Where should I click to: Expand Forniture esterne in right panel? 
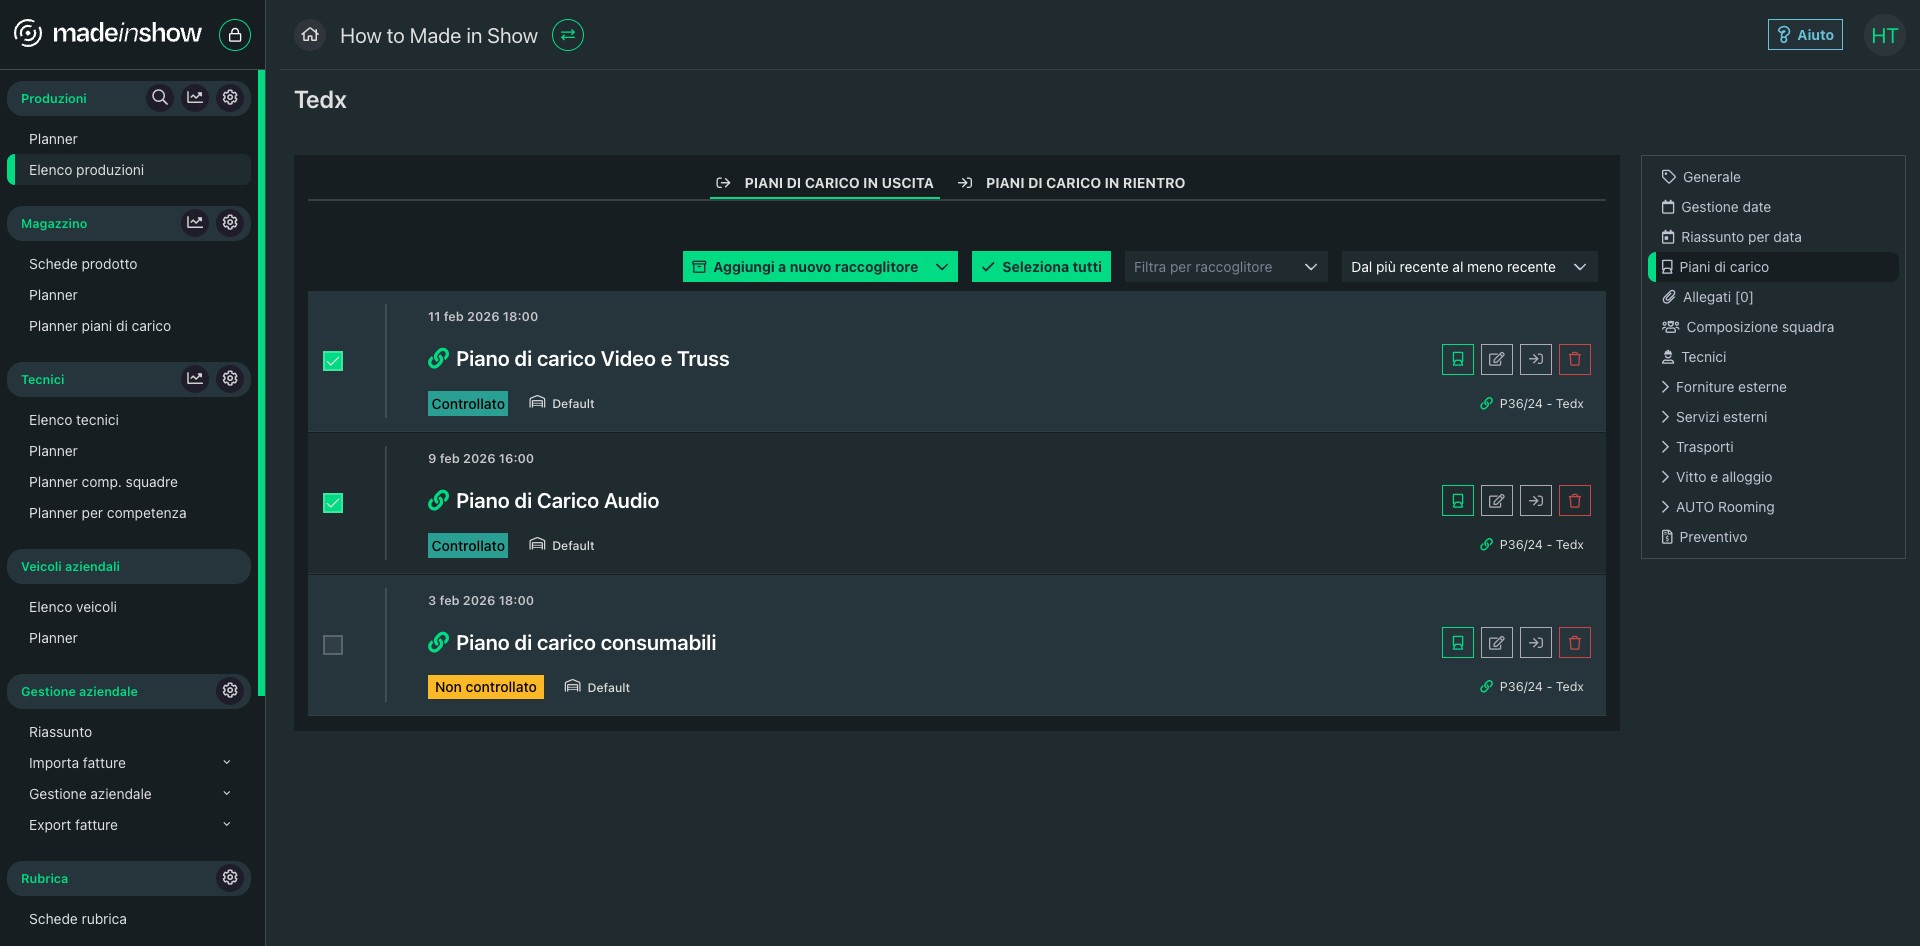pyautogui.click(x=1730, y=387)
